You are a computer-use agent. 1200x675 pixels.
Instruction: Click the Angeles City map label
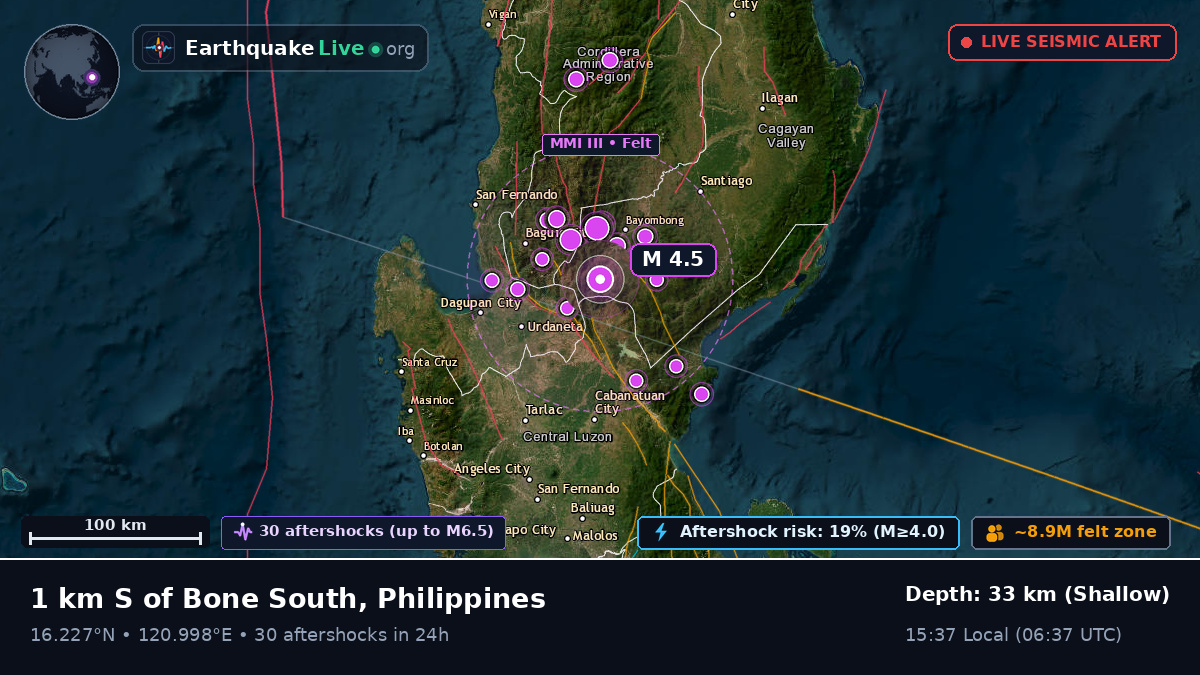(x=492, y=469)
